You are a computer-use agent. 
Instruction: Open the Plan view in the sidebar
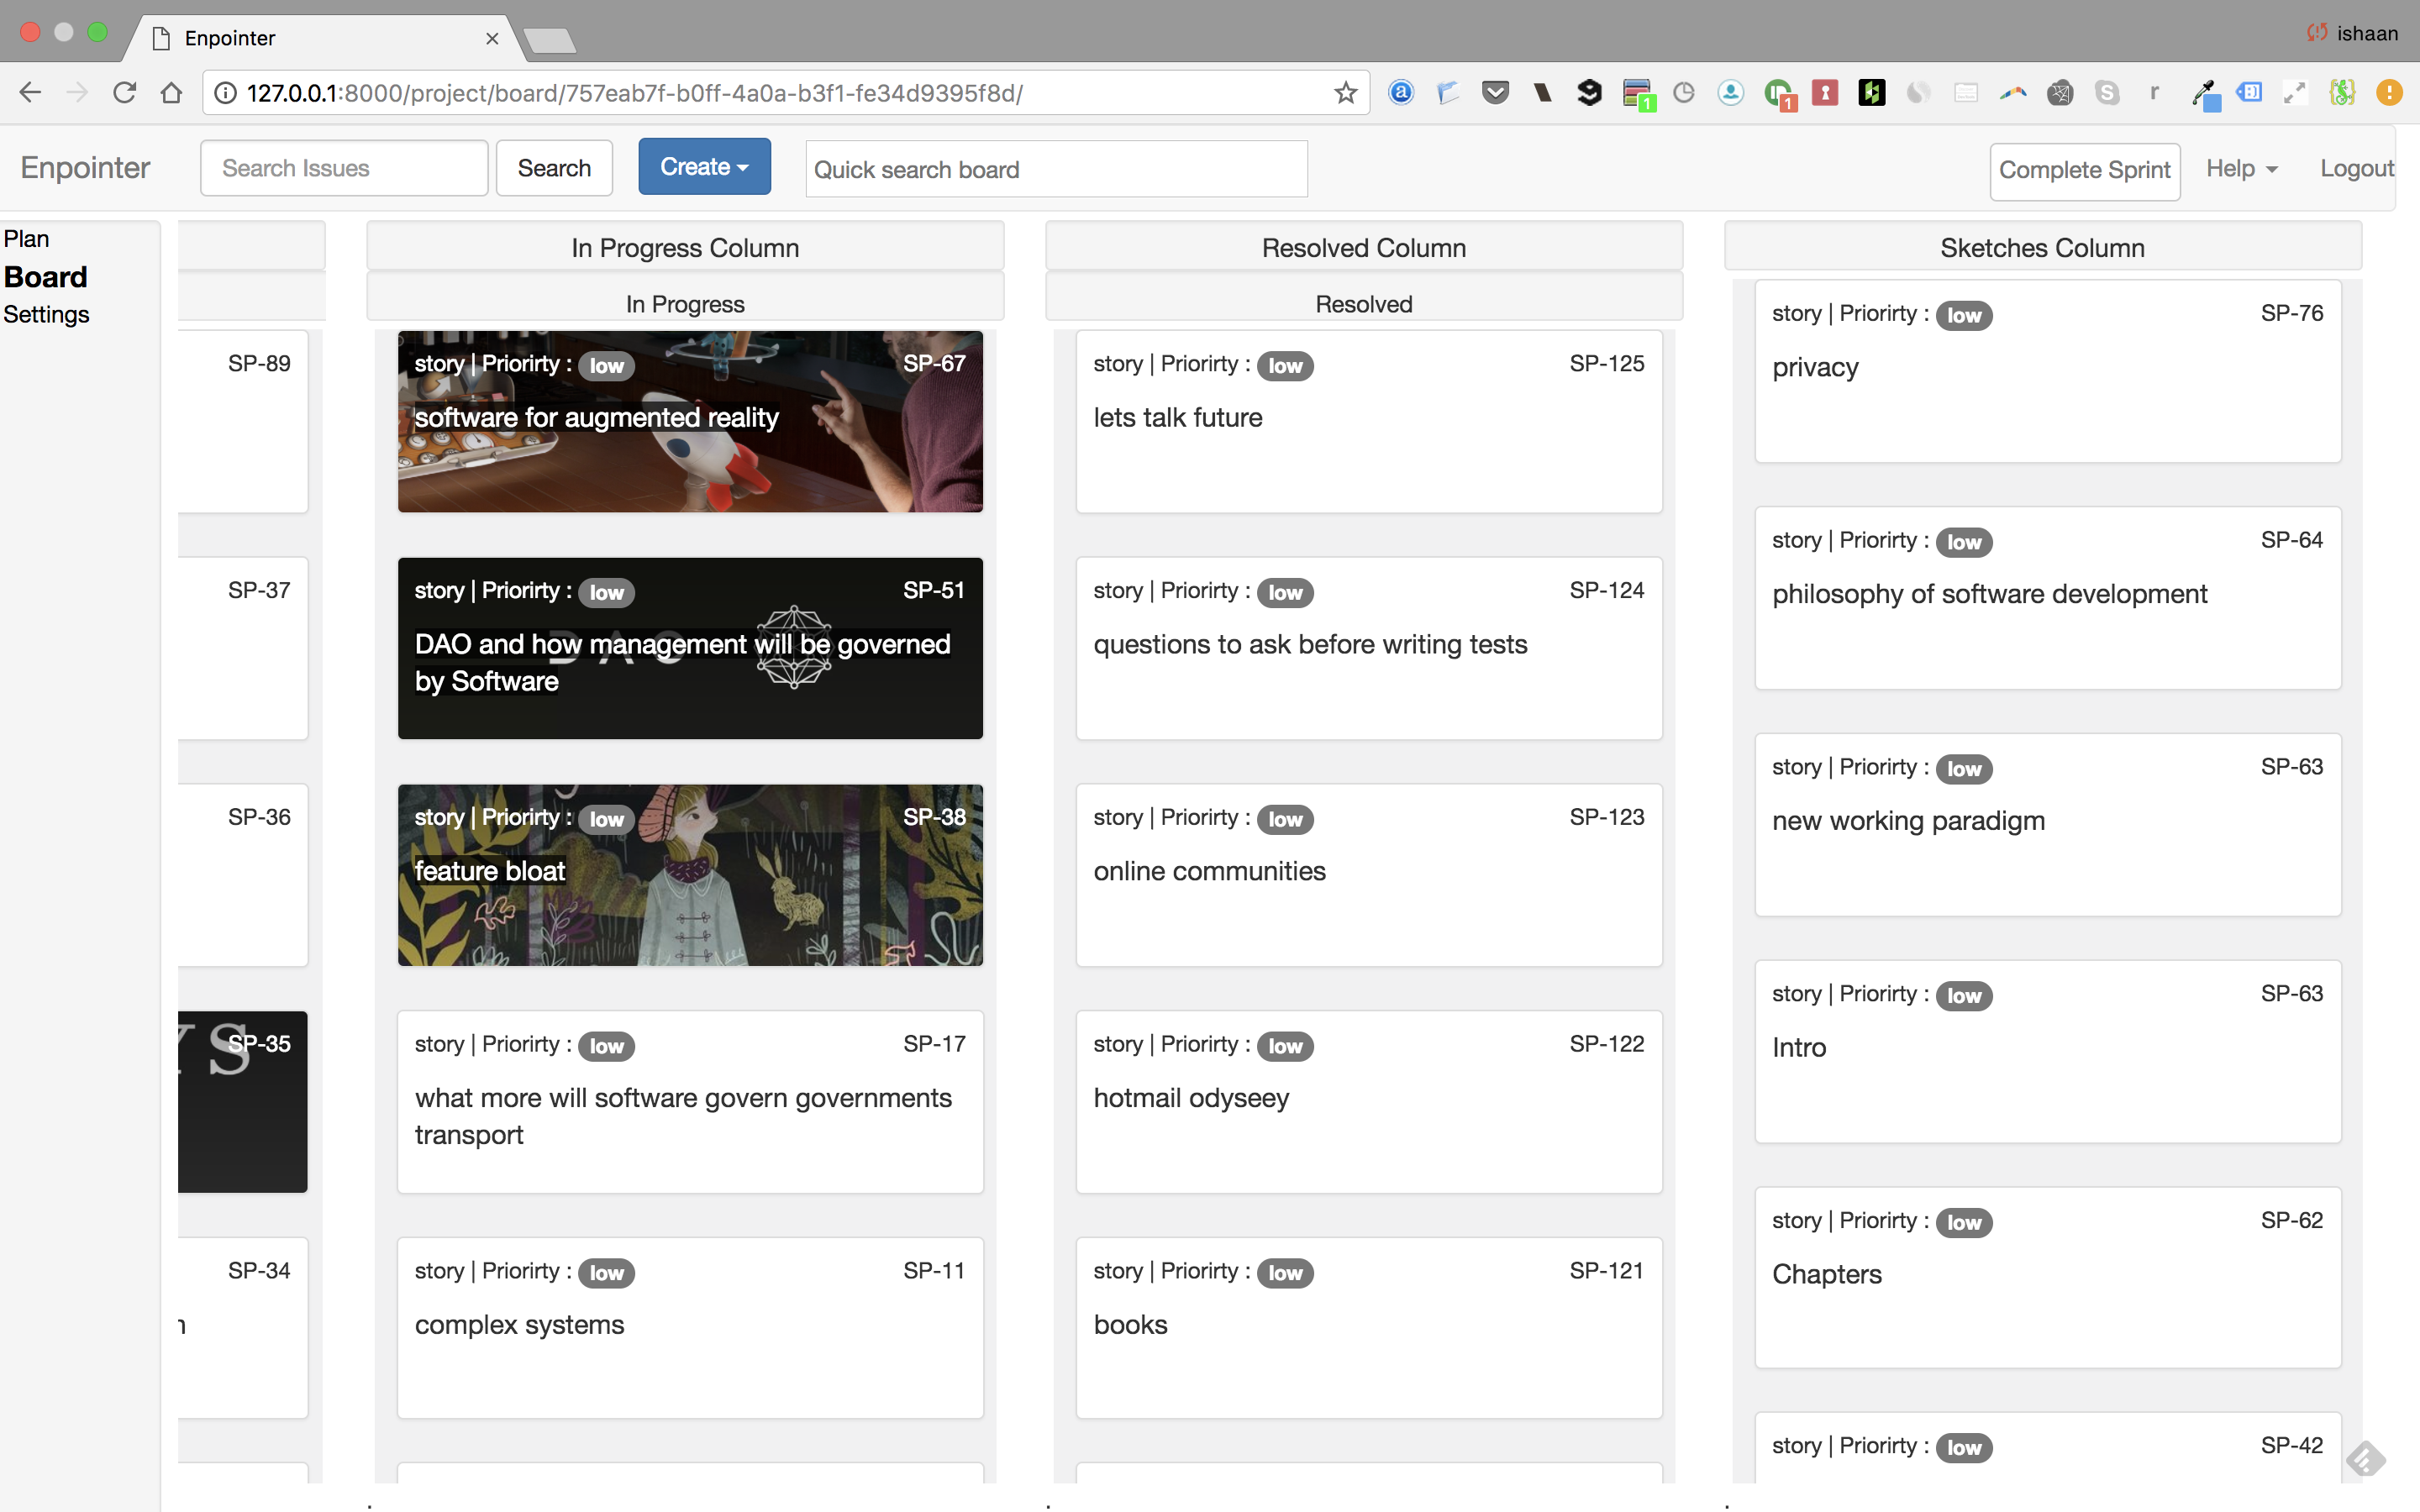point(27,239)
